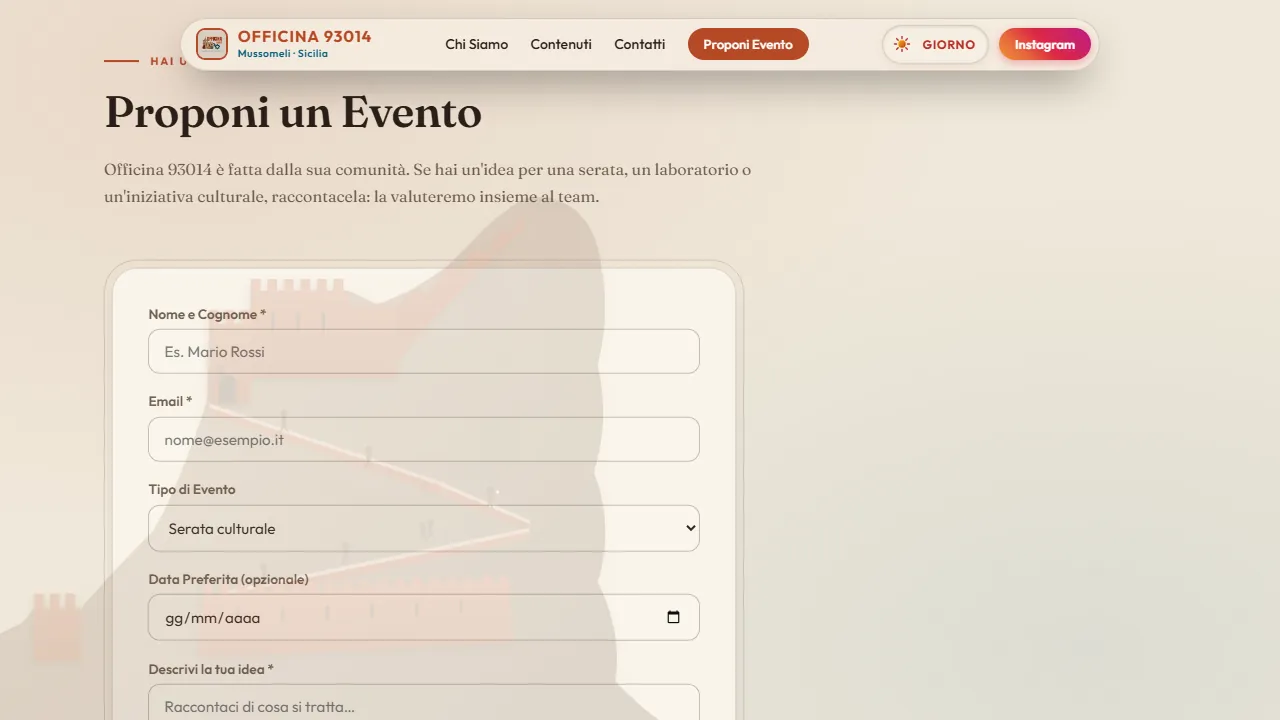Viewport: 1280px width, 720px height.
Task: Click the Mussomeli · Sicilia subtitle
Action: 283,54
